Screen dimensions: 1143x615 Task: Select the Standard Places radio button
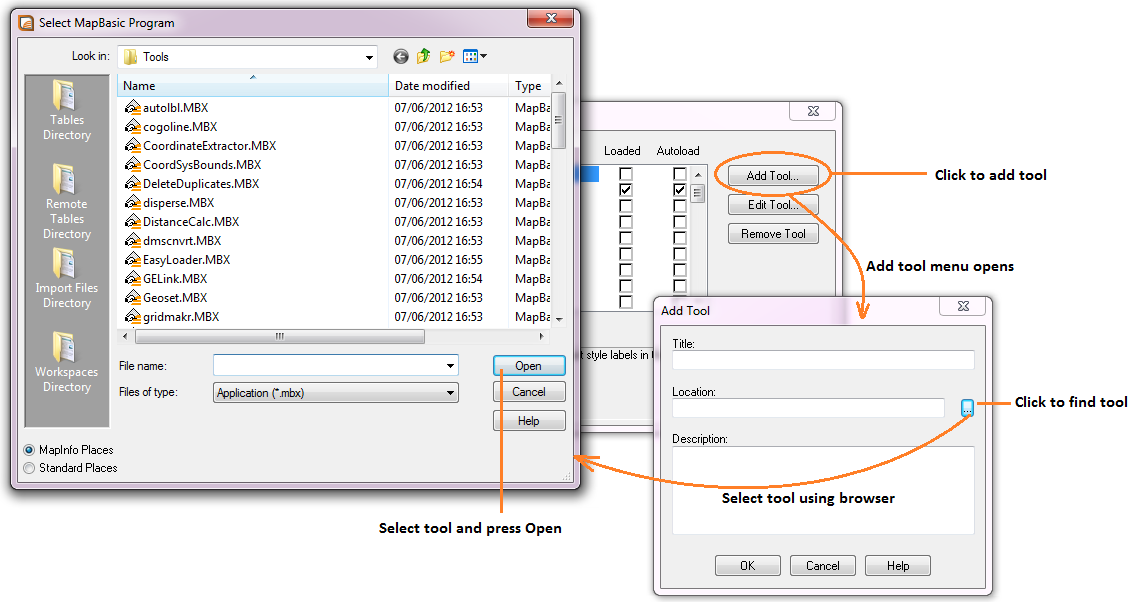coord(29,469)
